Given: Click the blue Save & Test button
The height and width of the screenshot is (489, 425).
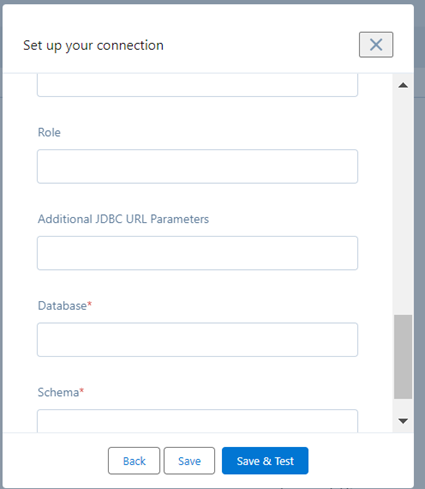Looking at the screenshot, I should pyautogui.click(x=265, y=461).
